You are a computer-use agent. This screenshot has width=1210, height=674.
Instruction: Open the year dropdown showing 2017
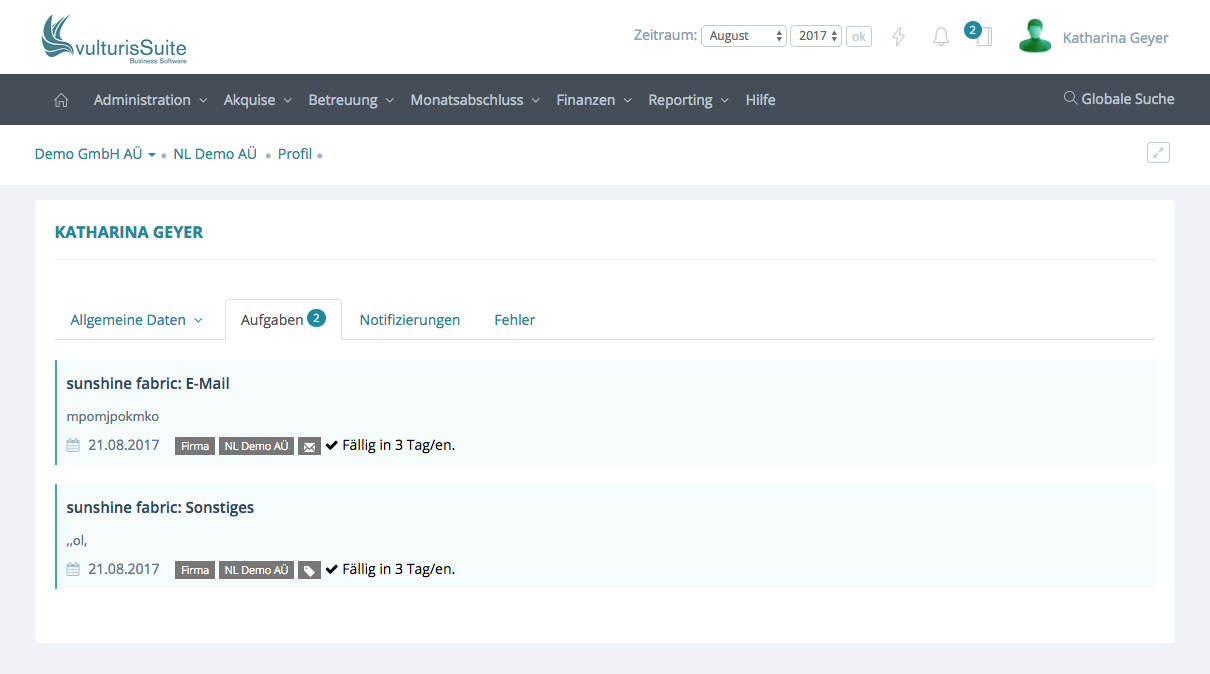(816, 36)
